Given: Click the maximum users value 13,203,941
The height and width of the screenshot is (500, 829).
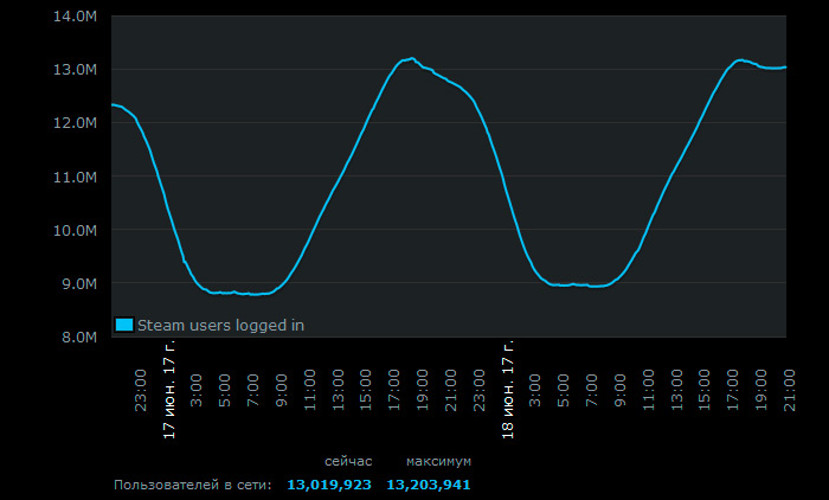Looking at the screenshot, I should (x=428, y=485).
